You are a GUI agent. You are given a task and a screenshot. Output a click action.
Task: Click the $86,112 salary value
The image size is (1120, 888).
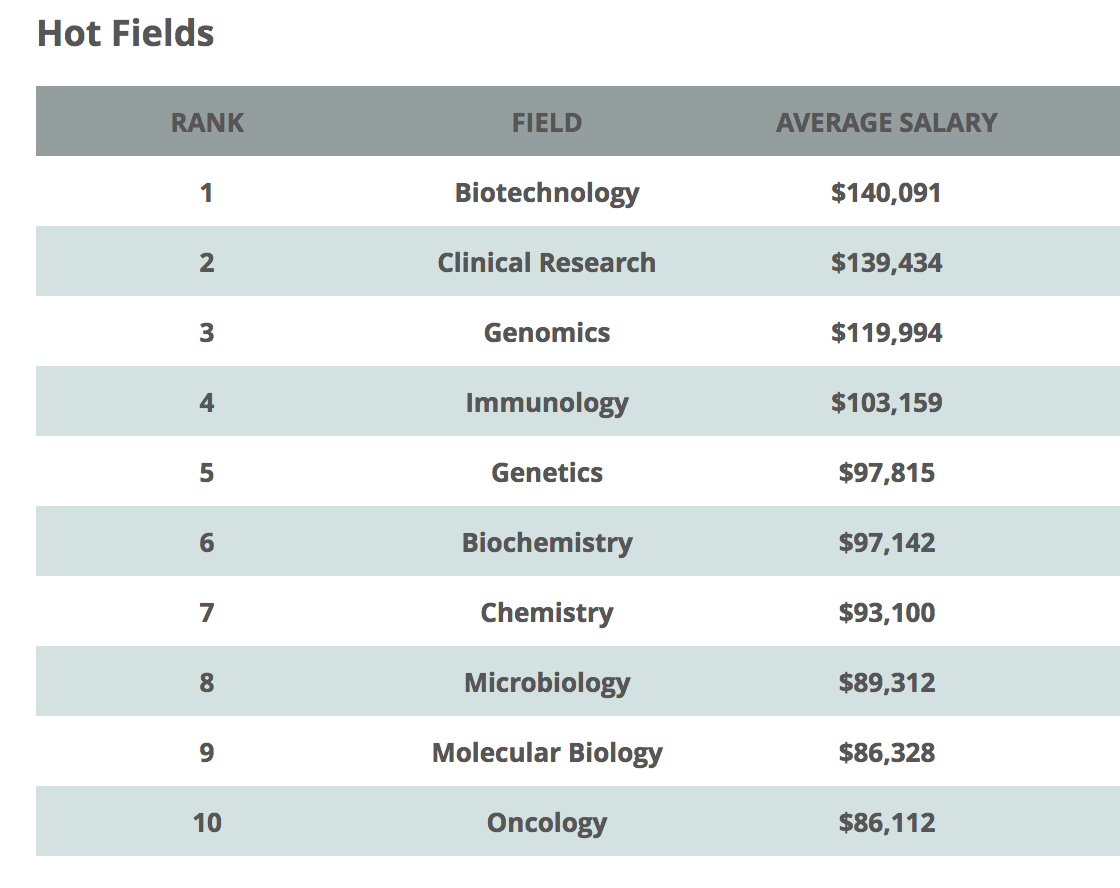coord(886,822)
